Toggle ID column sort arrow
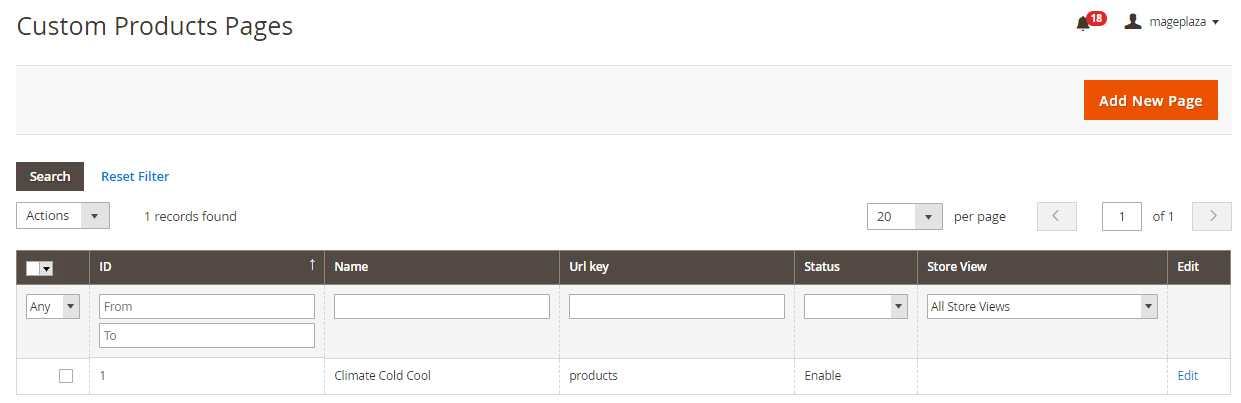Screen dimensions: 1241x403 (312, 265)
